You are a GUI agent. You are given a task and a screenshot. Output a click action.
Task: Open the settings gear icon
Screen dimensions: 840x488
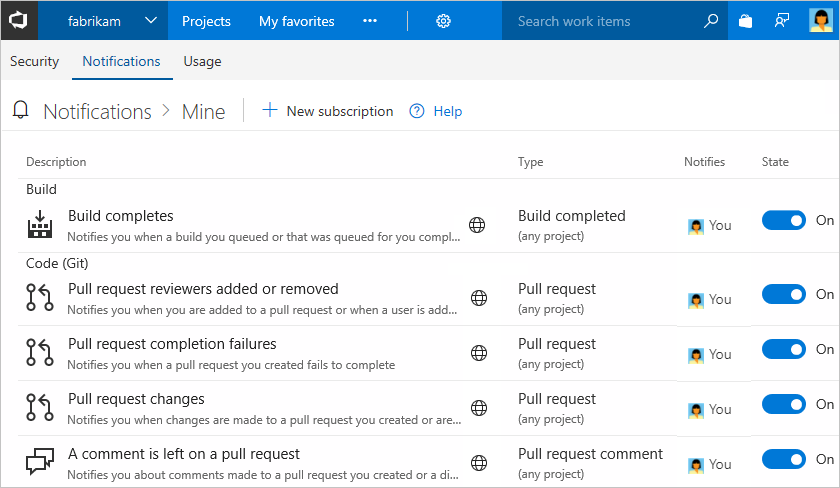pos(444,21)
